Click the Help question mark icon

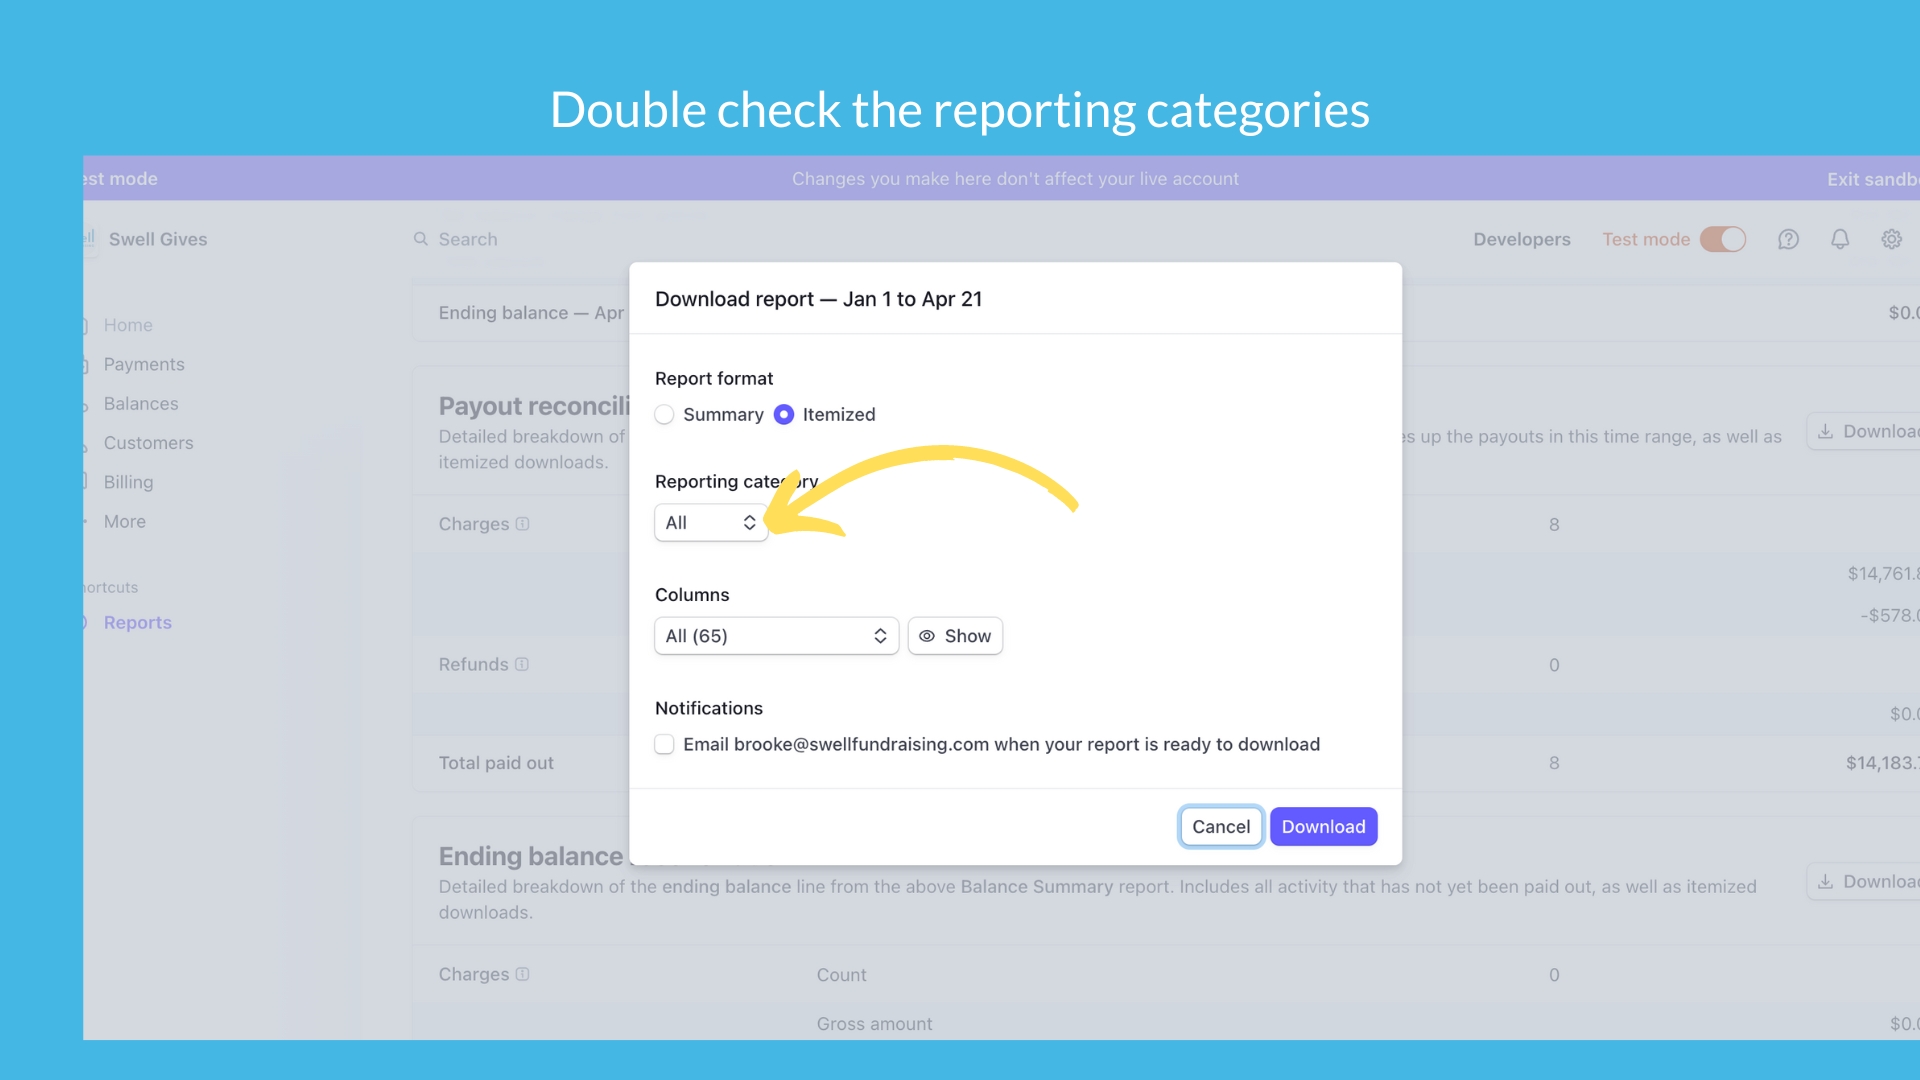1788,239
